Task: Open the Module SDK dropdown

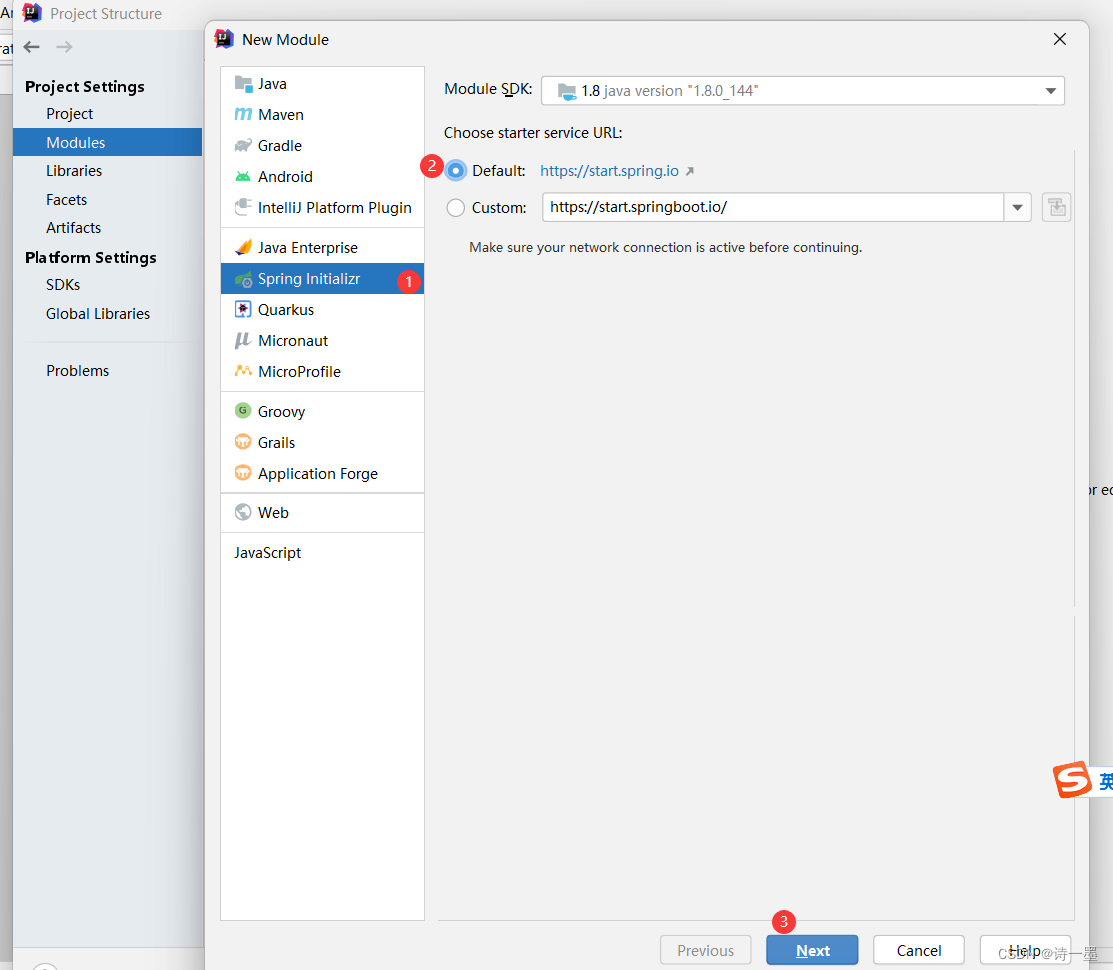Action: click(x=1051, y=91)
